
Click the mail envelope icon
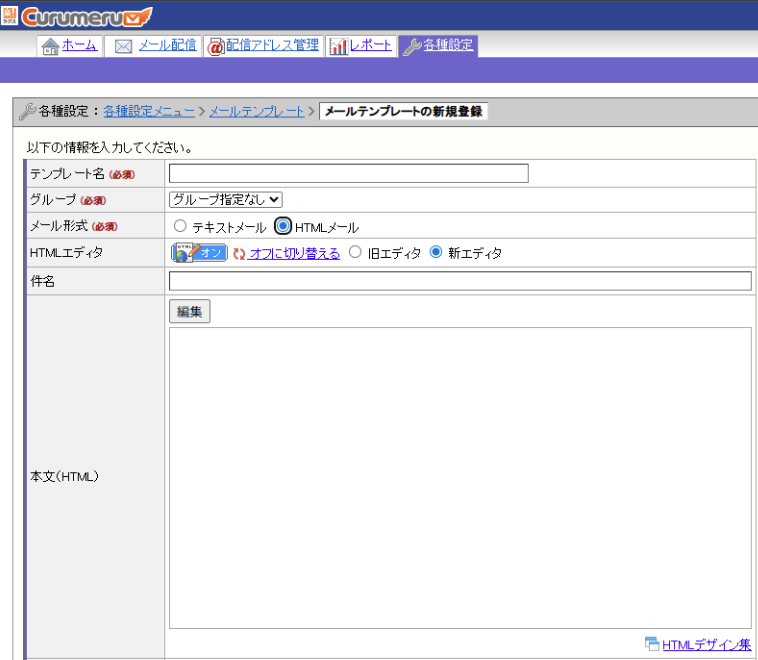click(124, 46)
